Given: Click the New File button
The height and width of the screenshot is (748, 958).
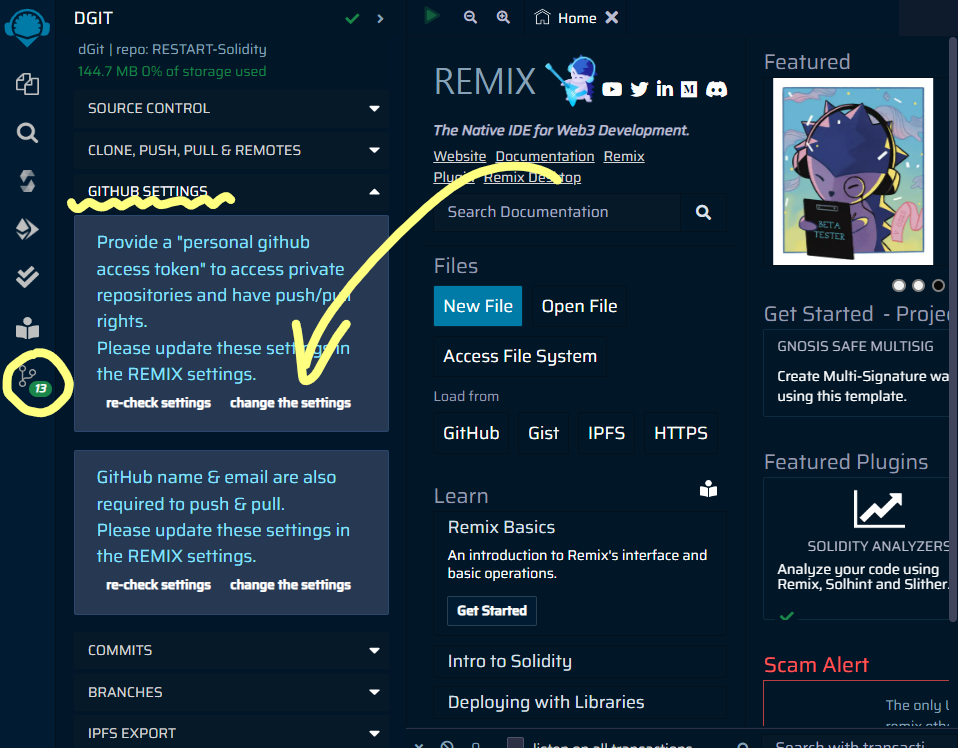Looking at the screenshot, I should pos(478,306).
